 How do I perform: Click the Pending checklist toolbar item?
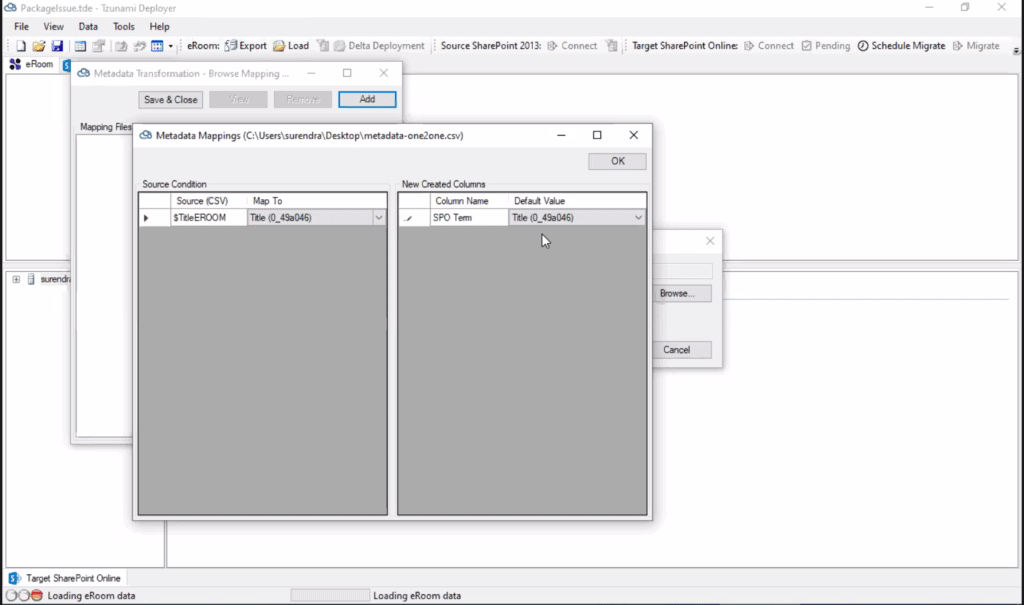(x=825, y=46)
